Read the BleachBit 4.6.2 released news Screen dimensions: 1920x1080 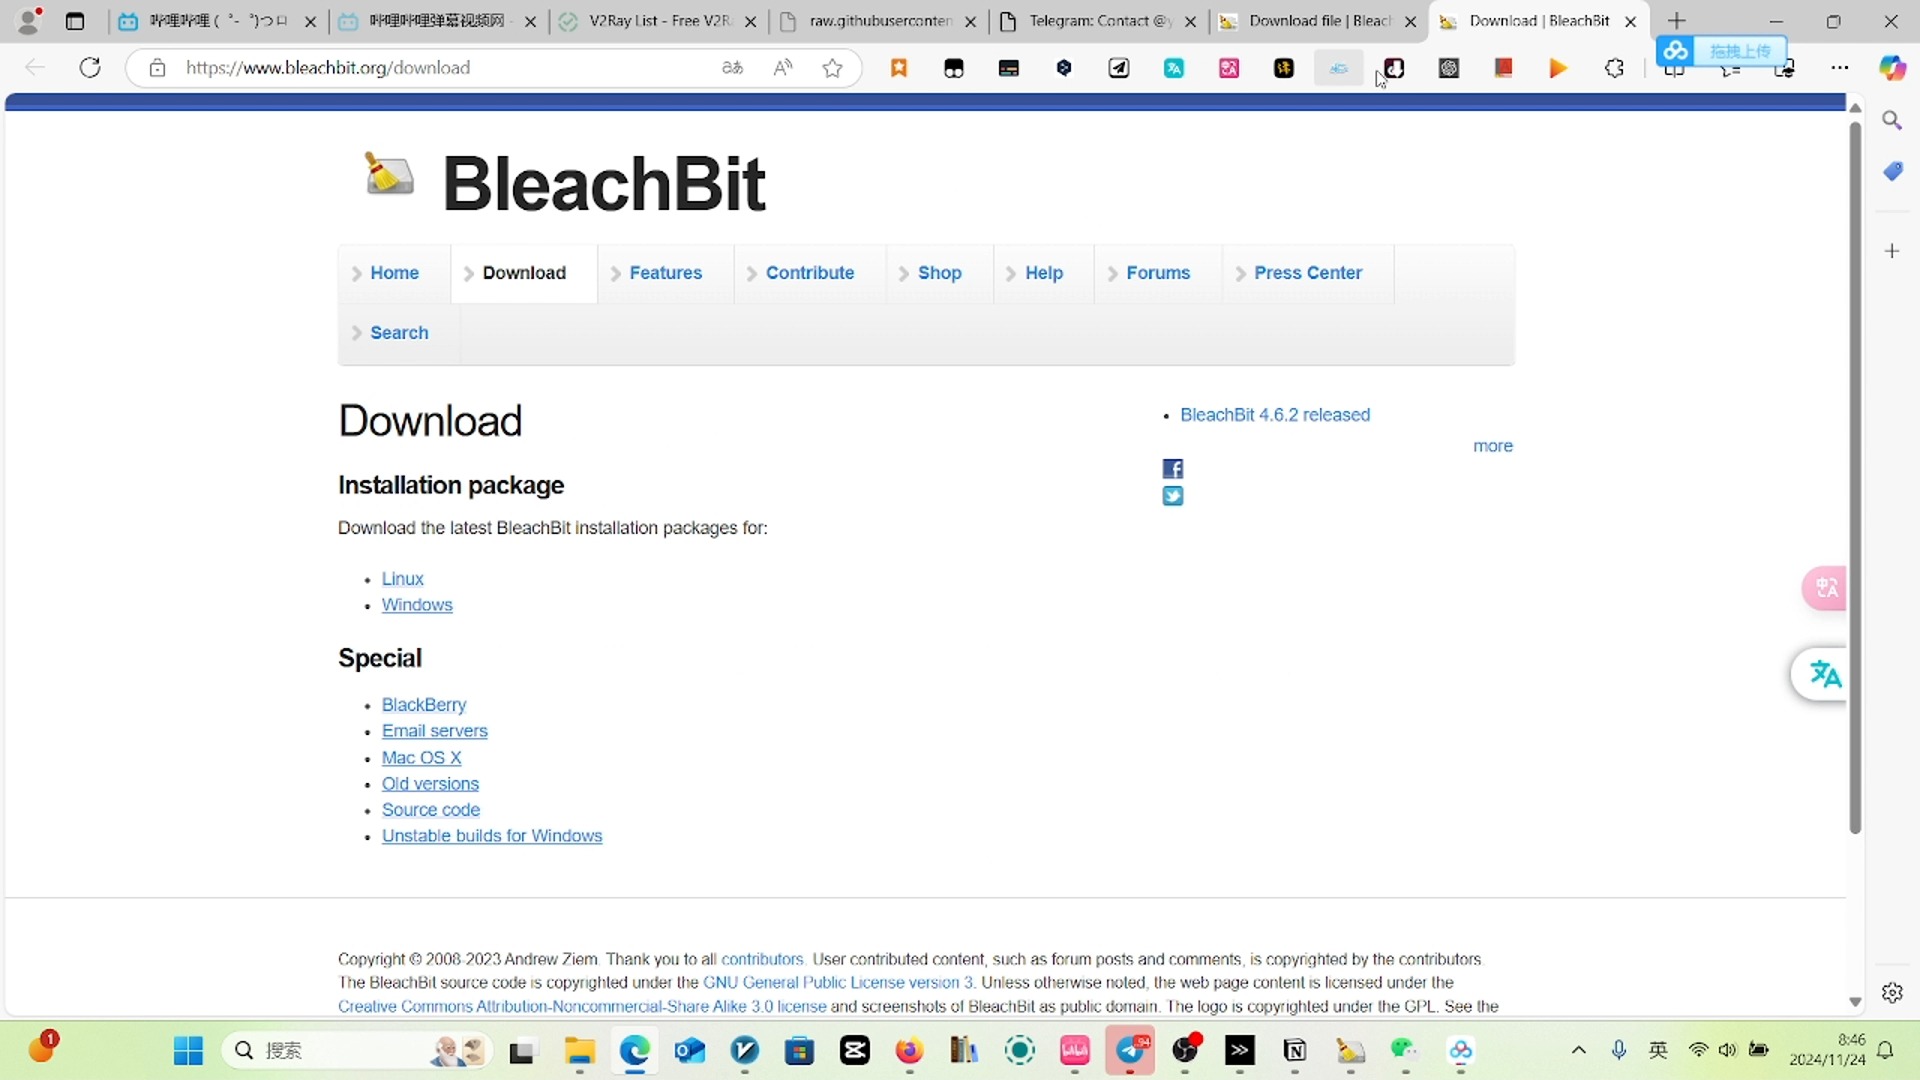1275,415
